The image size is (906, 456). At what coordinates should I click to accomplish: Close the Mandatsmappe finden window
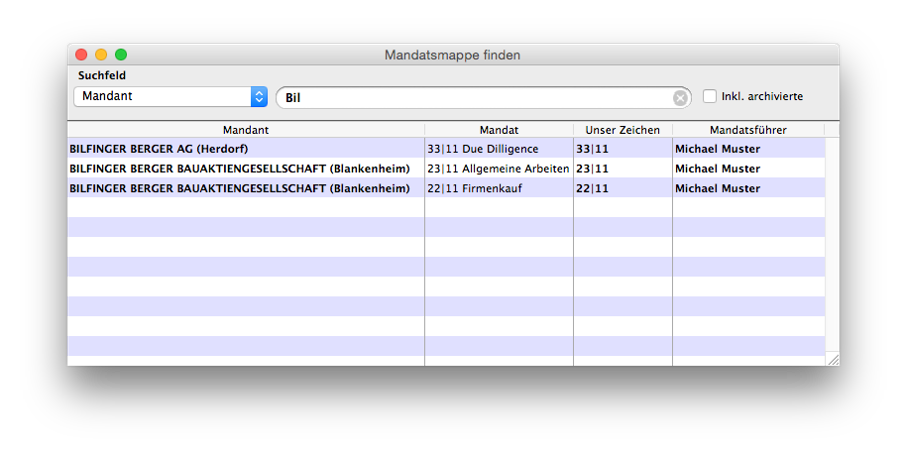pyautogui.click(x=81, y=54)
